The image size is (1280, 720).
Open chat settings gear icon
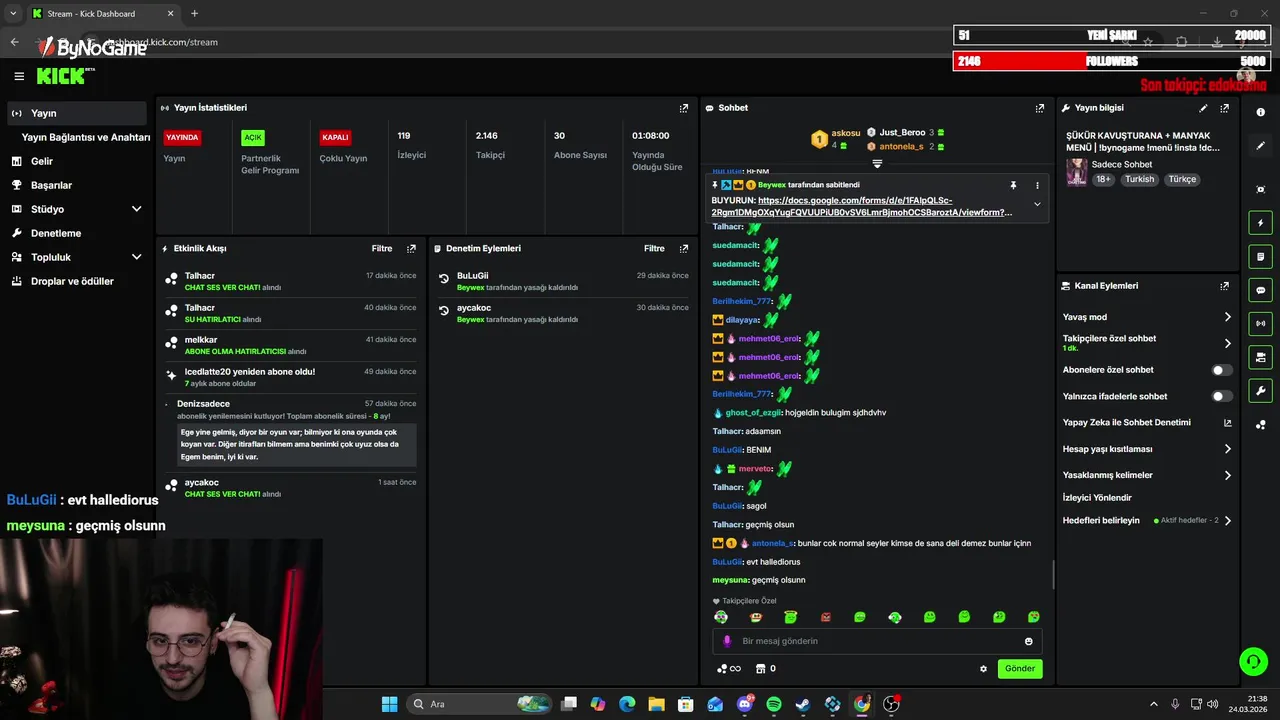tap(983, 669)
